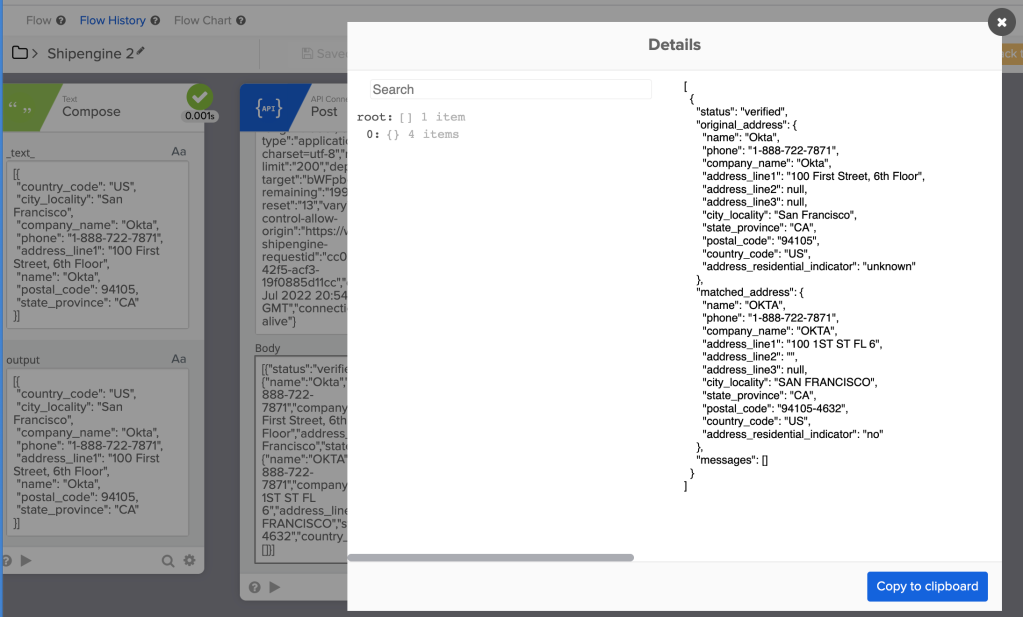The width and height of the screenshot is (1023, 617).
Task: Run the Compose step with the play icon
Action: [25, 561]
